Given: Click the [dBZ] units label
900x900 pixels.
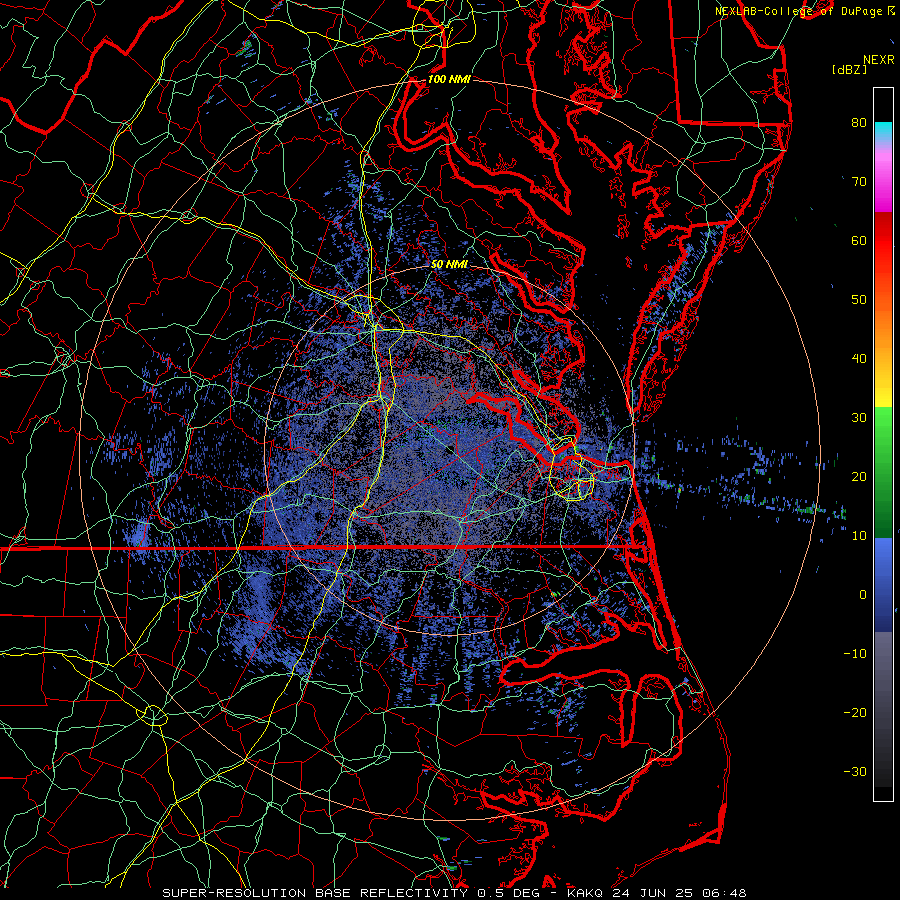Looking at the screenshot, I should pos(849,69).
